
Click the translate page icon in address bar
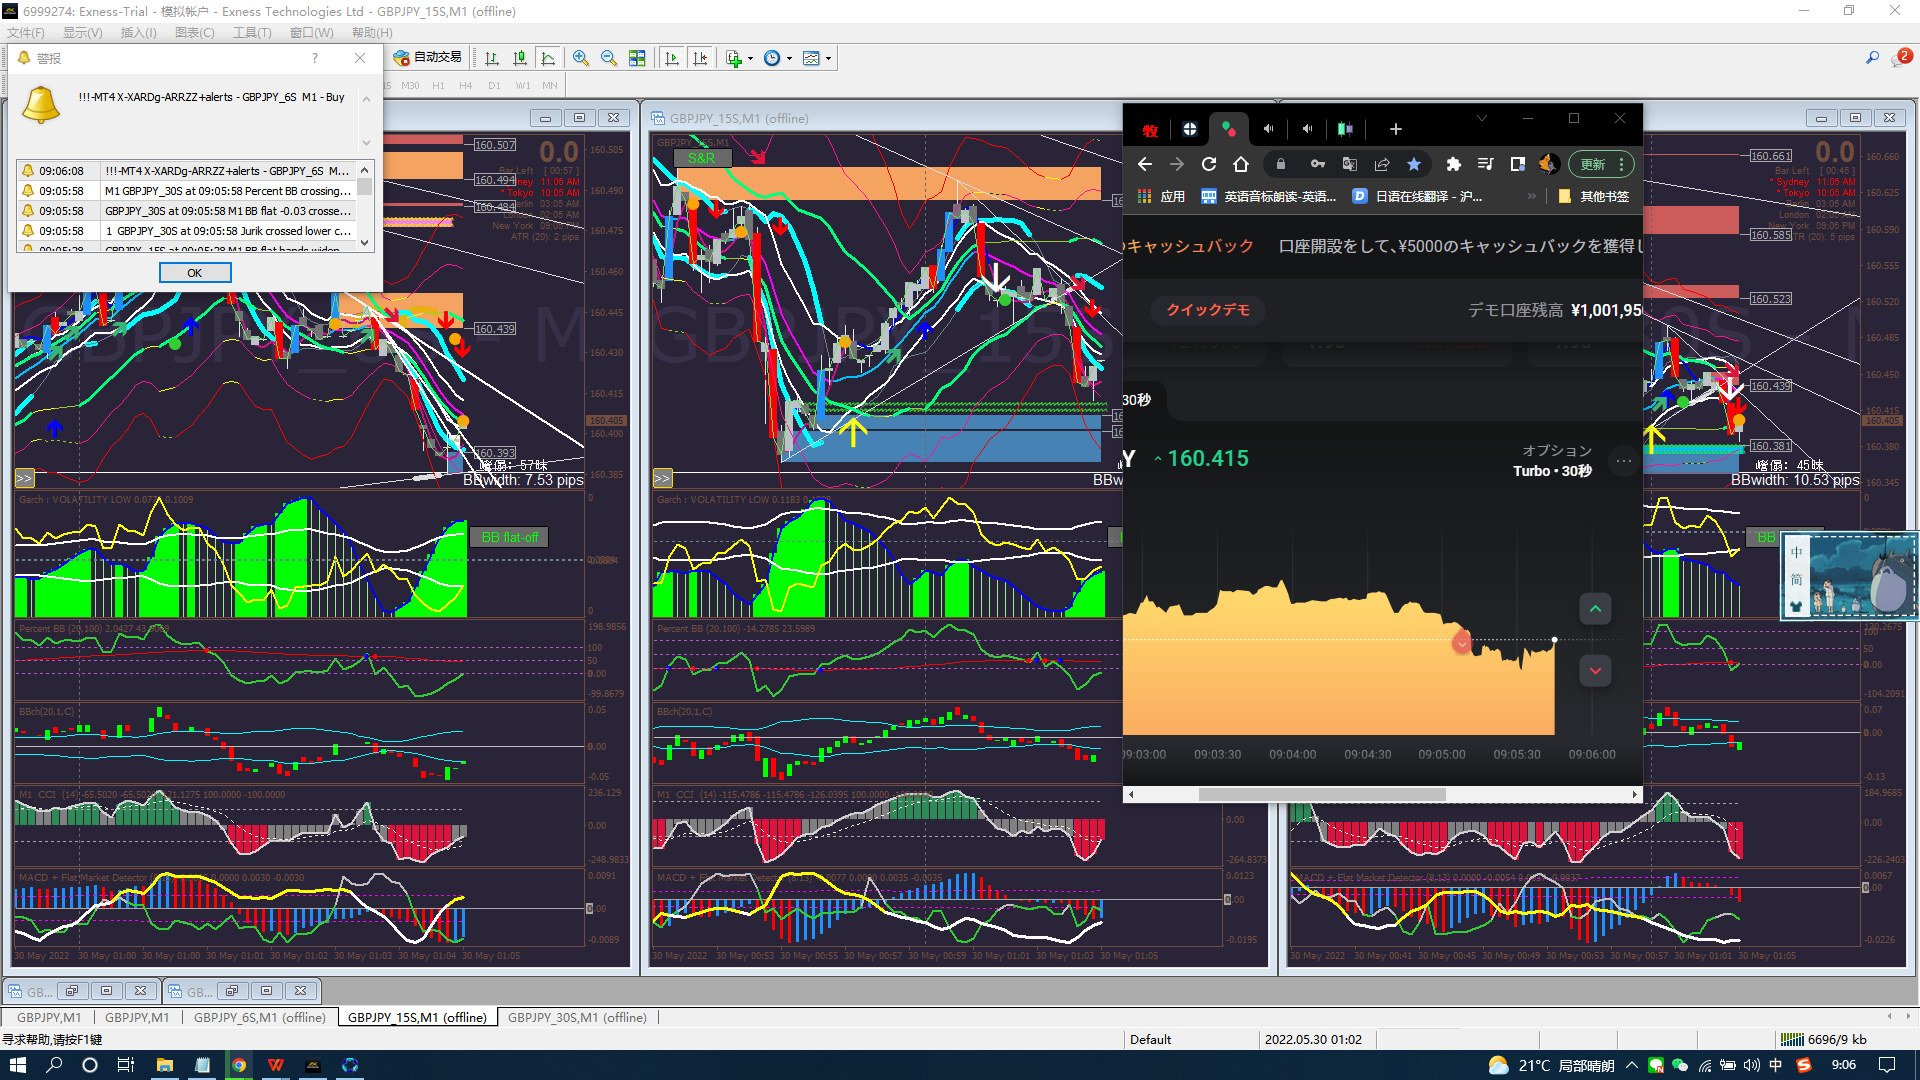(1350, 164)
